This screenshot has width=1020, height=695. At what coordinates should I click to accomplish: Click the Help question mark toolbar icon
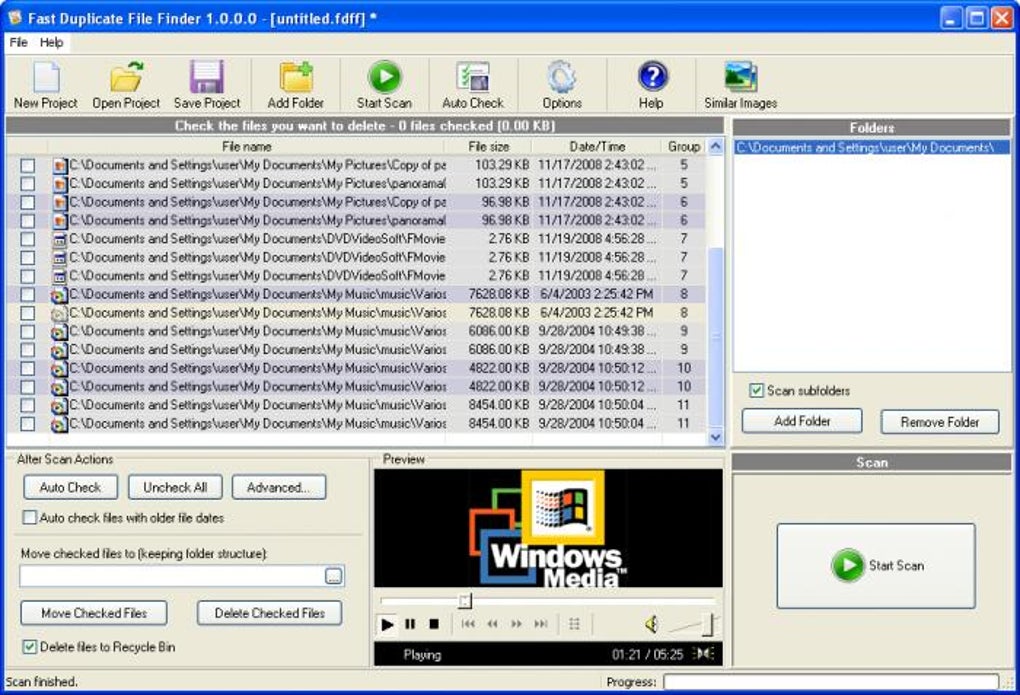[x=652, y=77]
